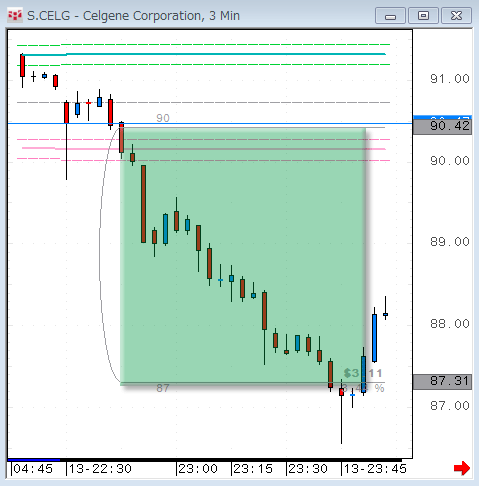Click the red scroll-right arrow
The image size is (479, 486).
coord(462,468)
